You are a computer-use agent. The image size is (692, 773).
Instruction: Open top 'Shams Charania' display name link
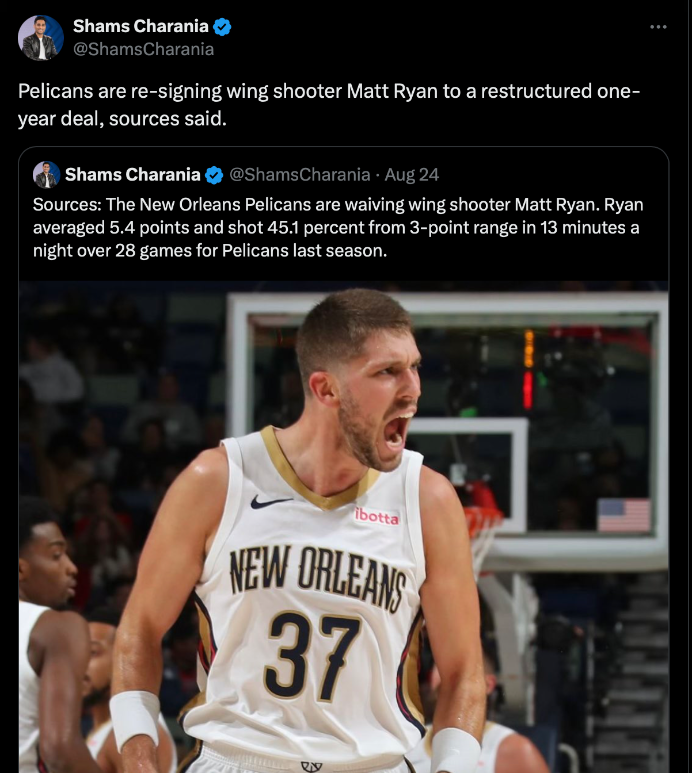pyautogui.click(x=140, y=26)
